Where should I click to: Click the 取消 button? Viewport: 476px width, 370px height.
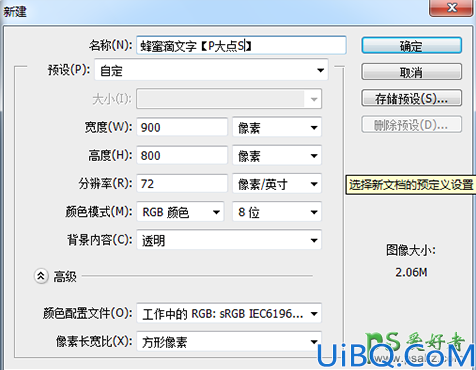click(412, 71)
